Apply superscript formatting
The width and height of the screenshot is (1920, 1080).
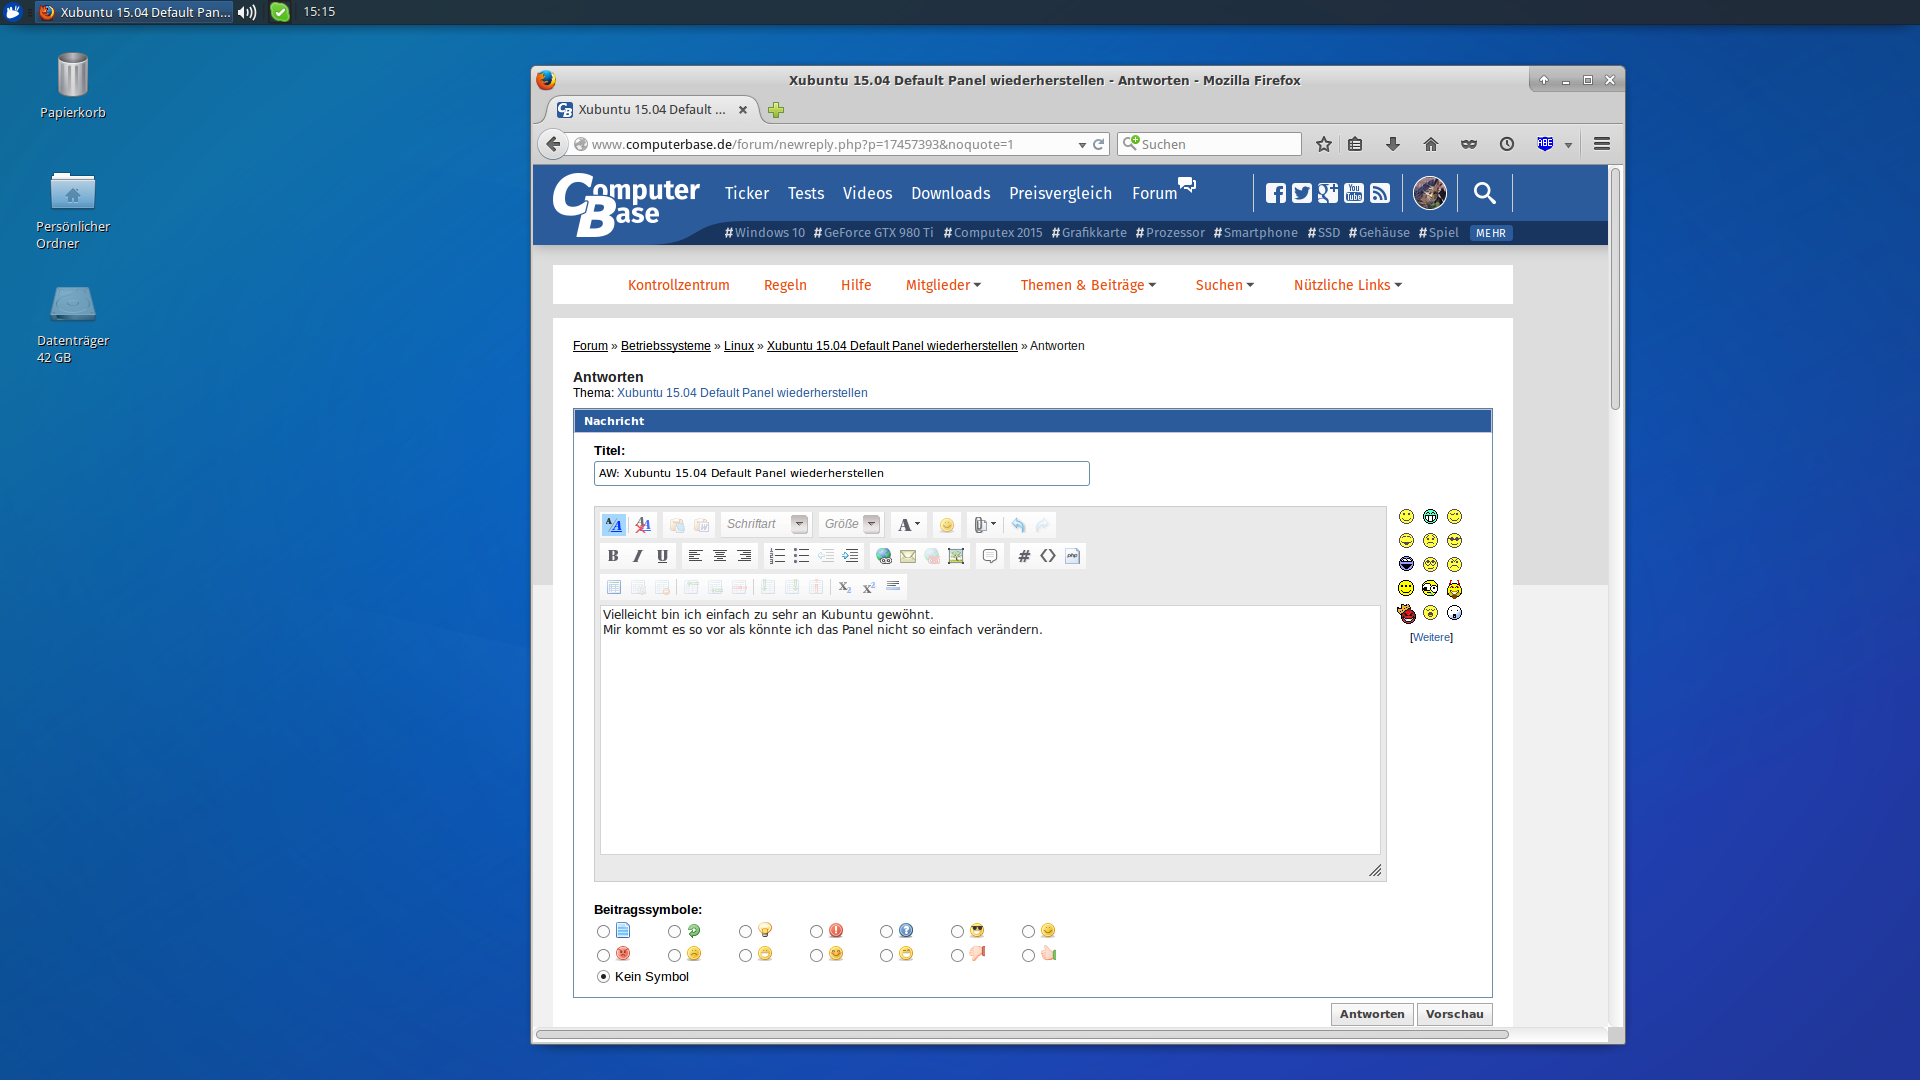tap(868, 587)
